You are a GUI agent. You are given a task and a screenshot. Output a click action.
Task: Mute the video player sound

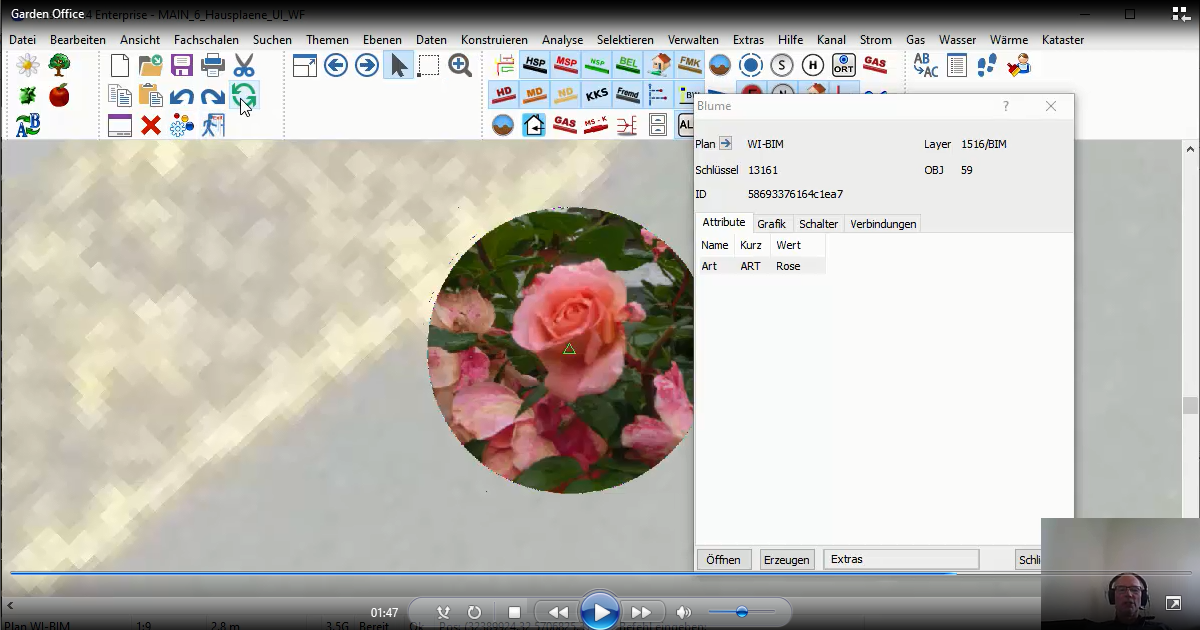pyautogui.click(x=683, y=612)
